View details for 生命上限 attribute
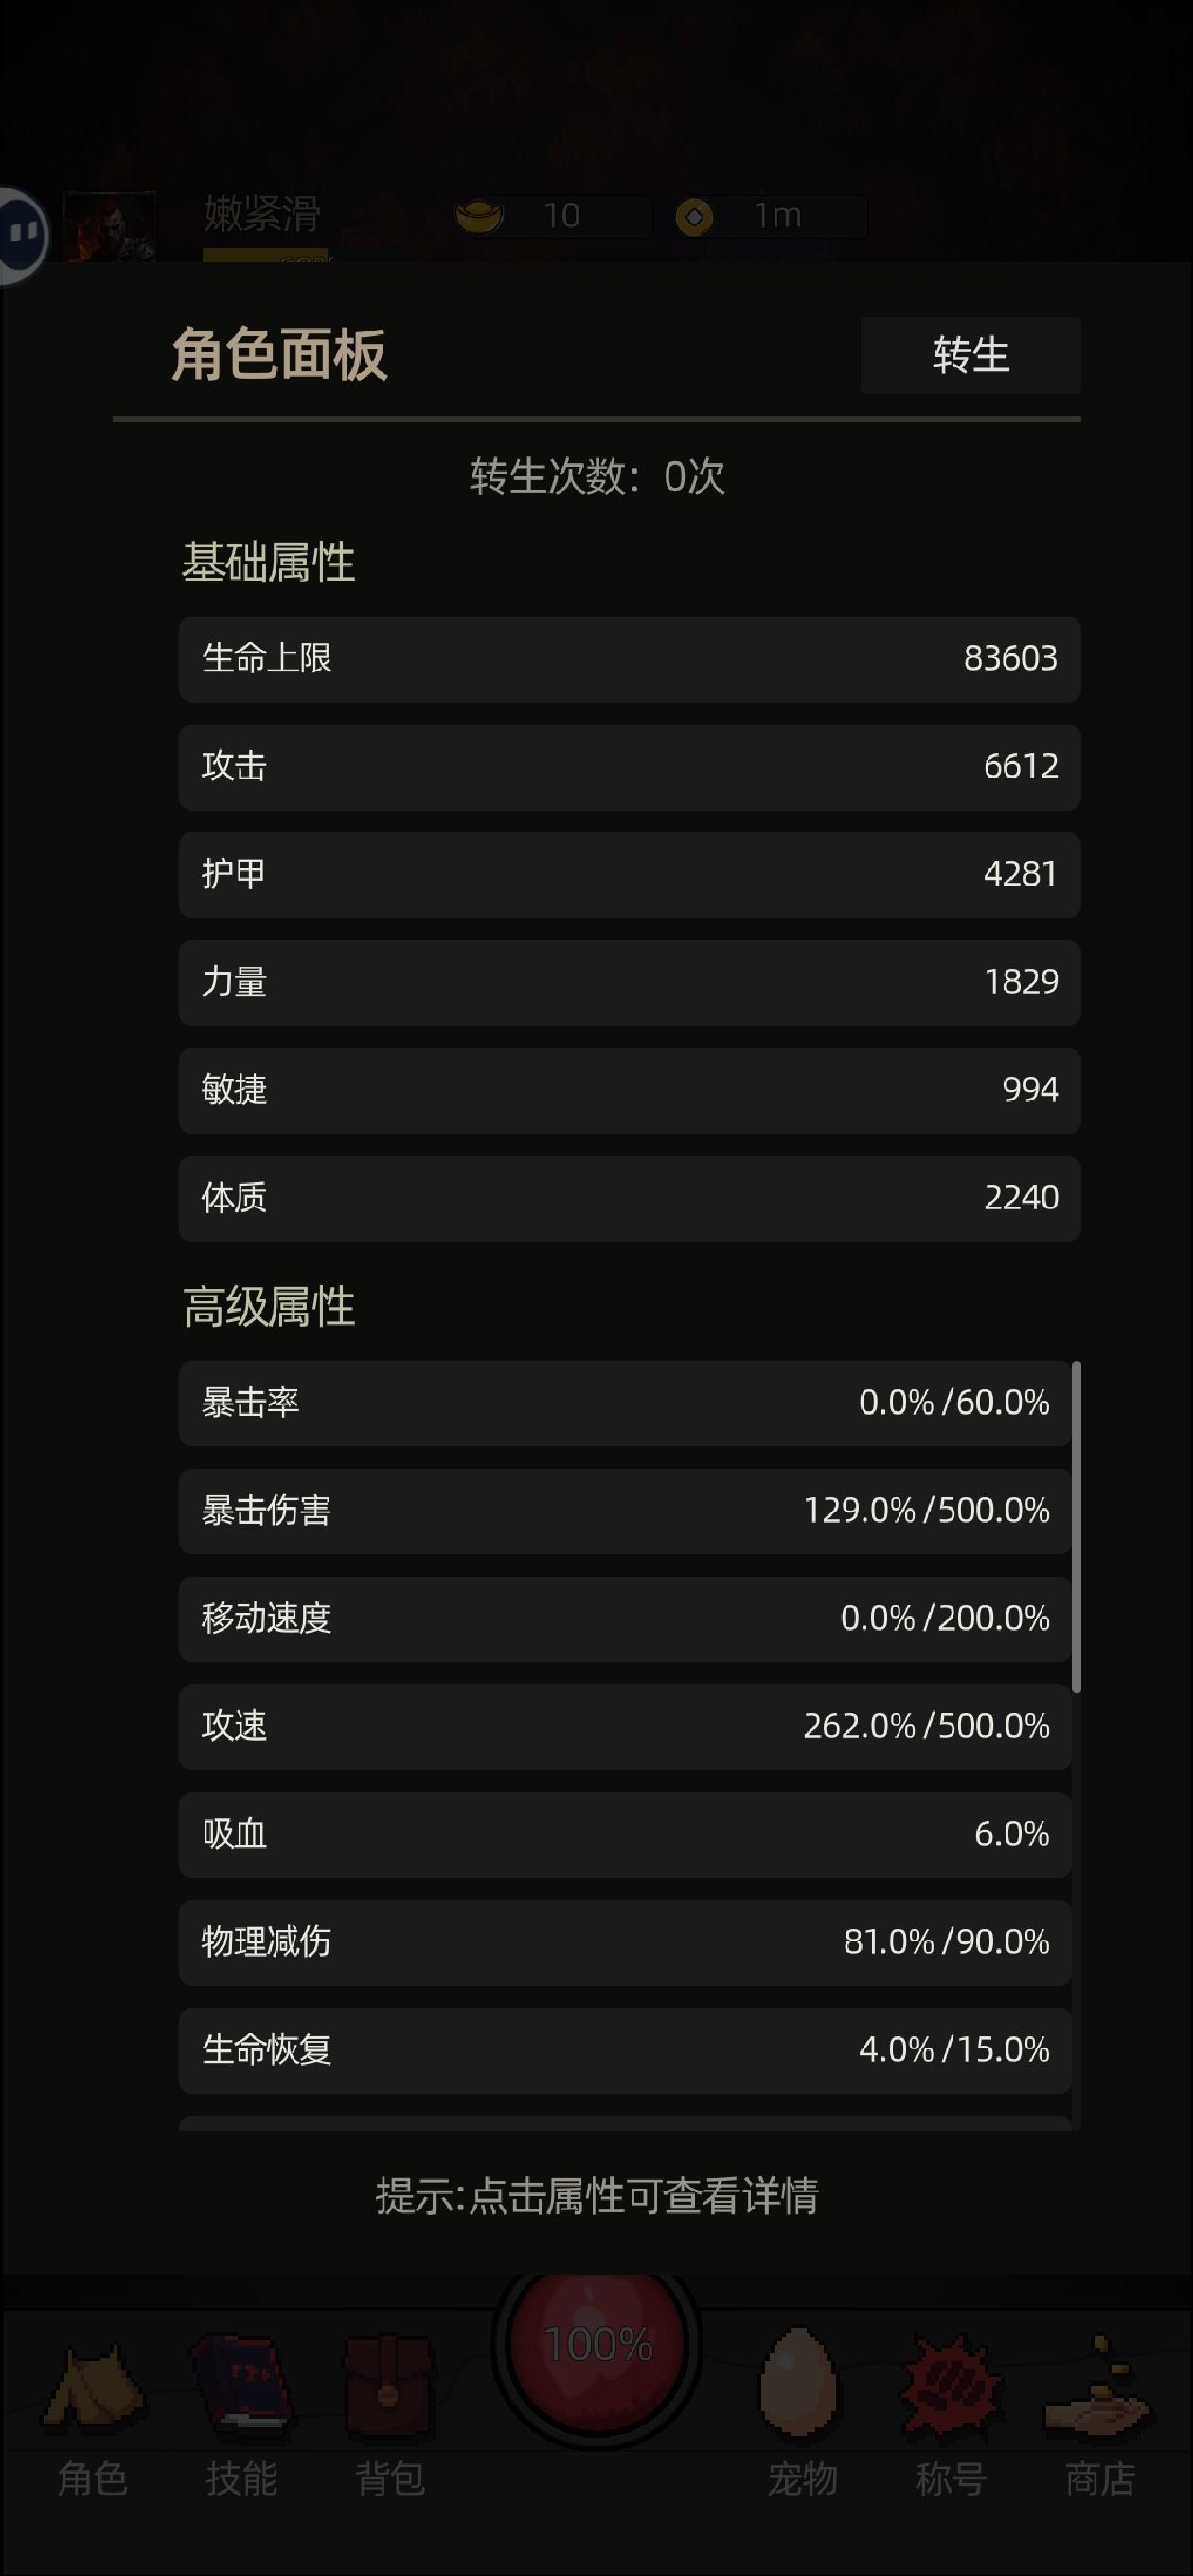This screenshot has height=2576, width=1193. [629, 659]
